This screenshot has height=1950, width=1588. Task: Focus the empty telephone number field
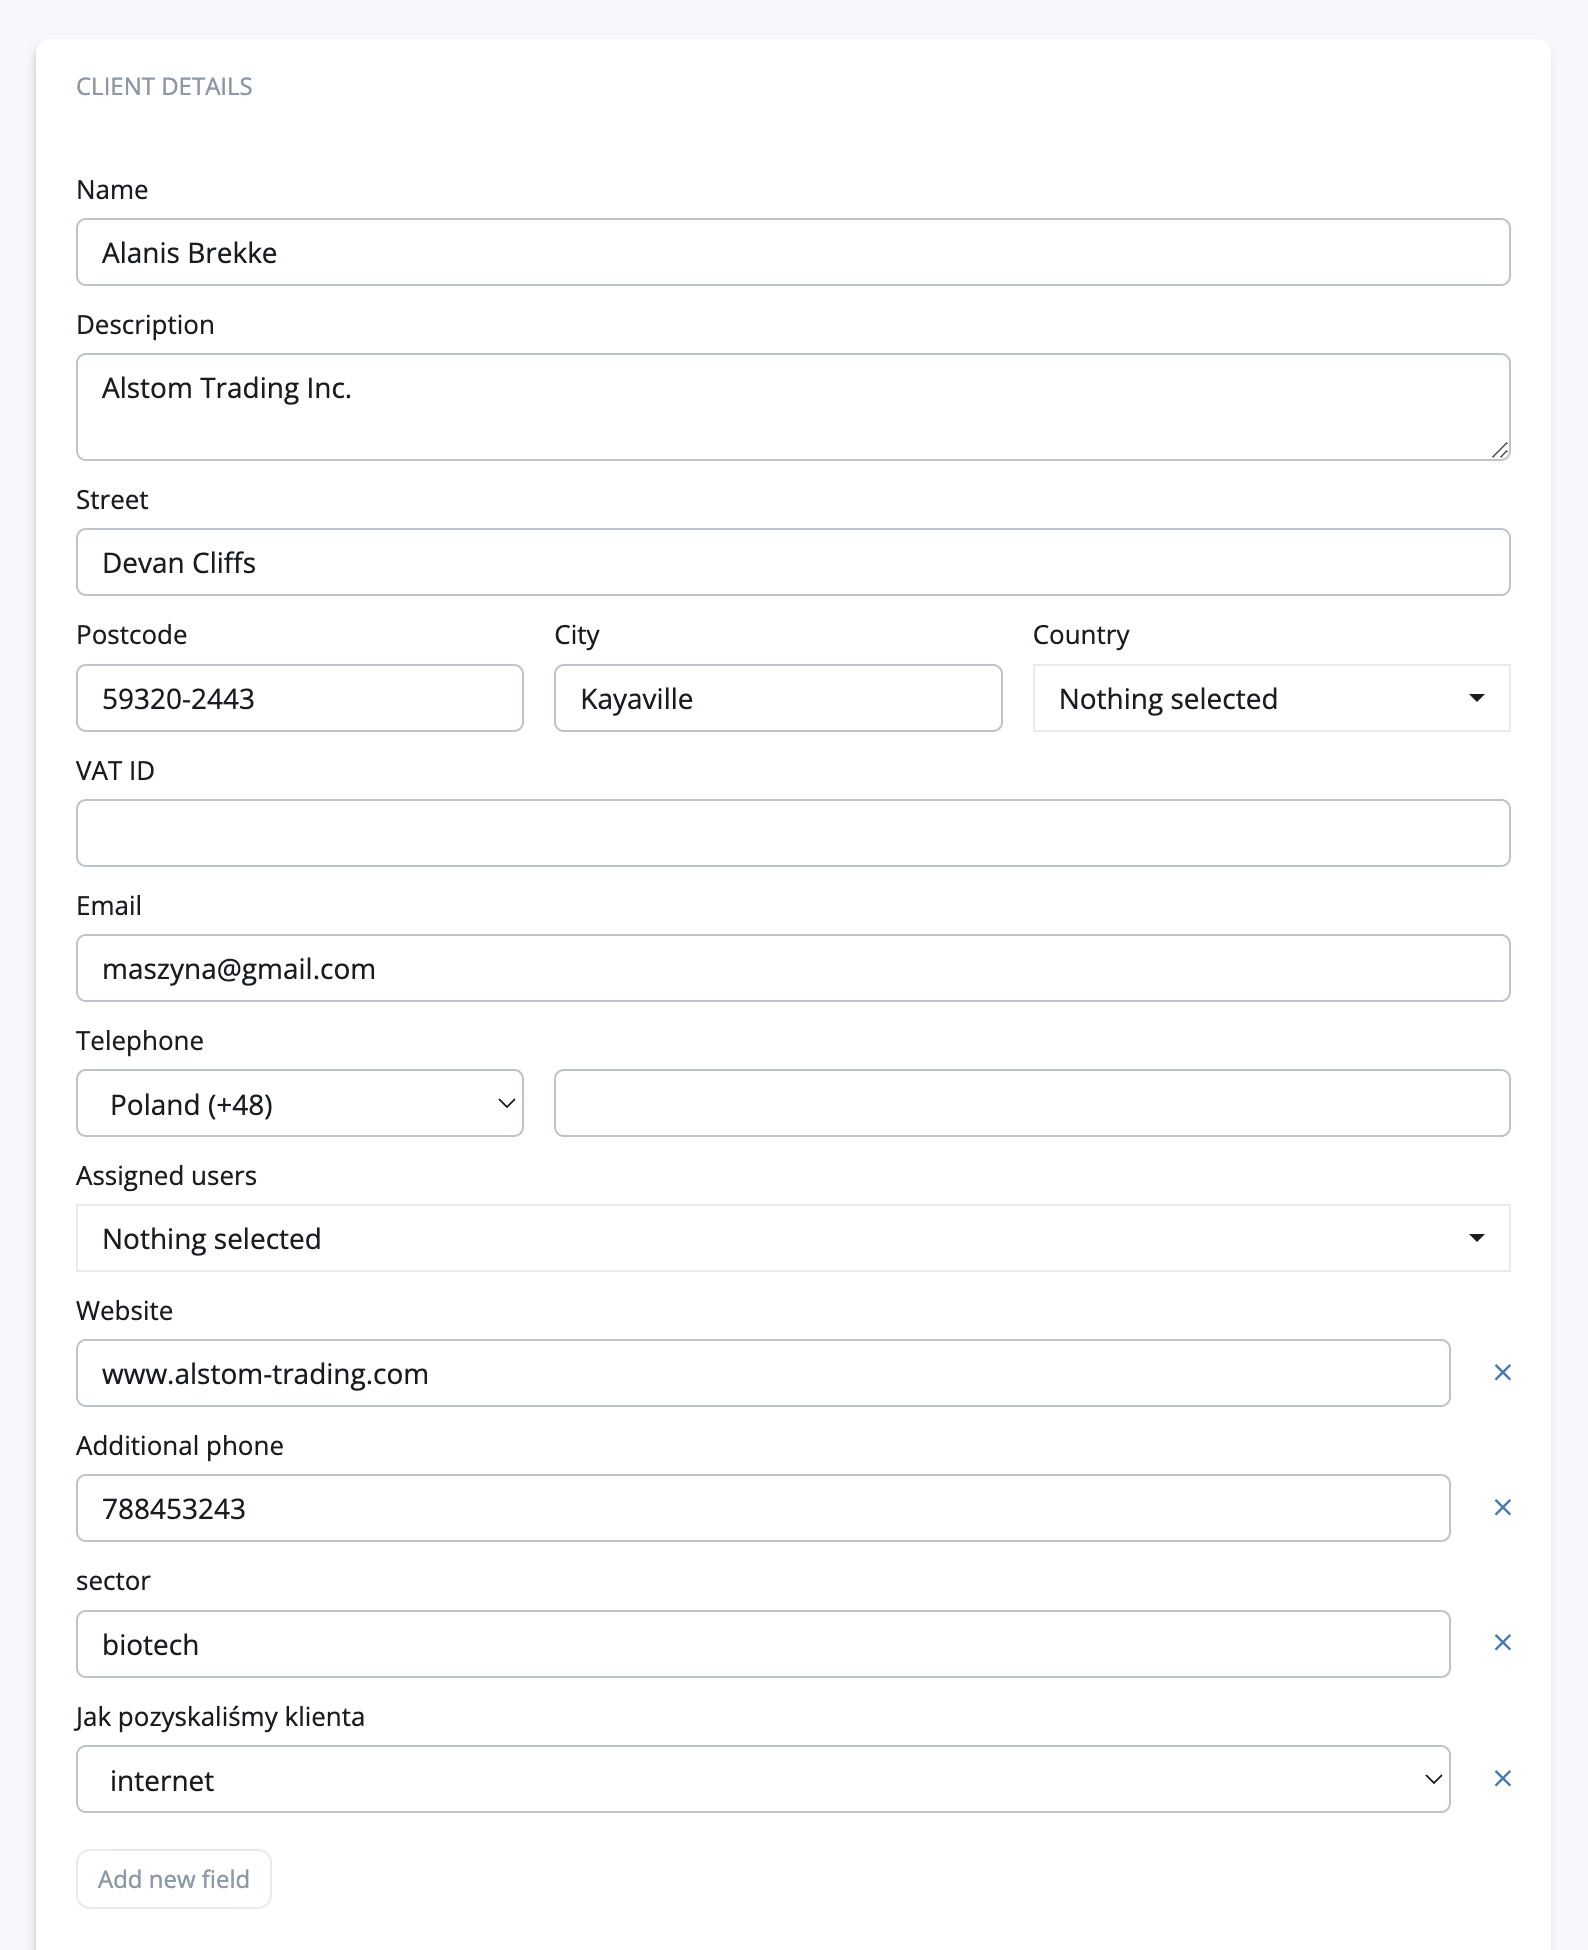click(1032, 1104)
